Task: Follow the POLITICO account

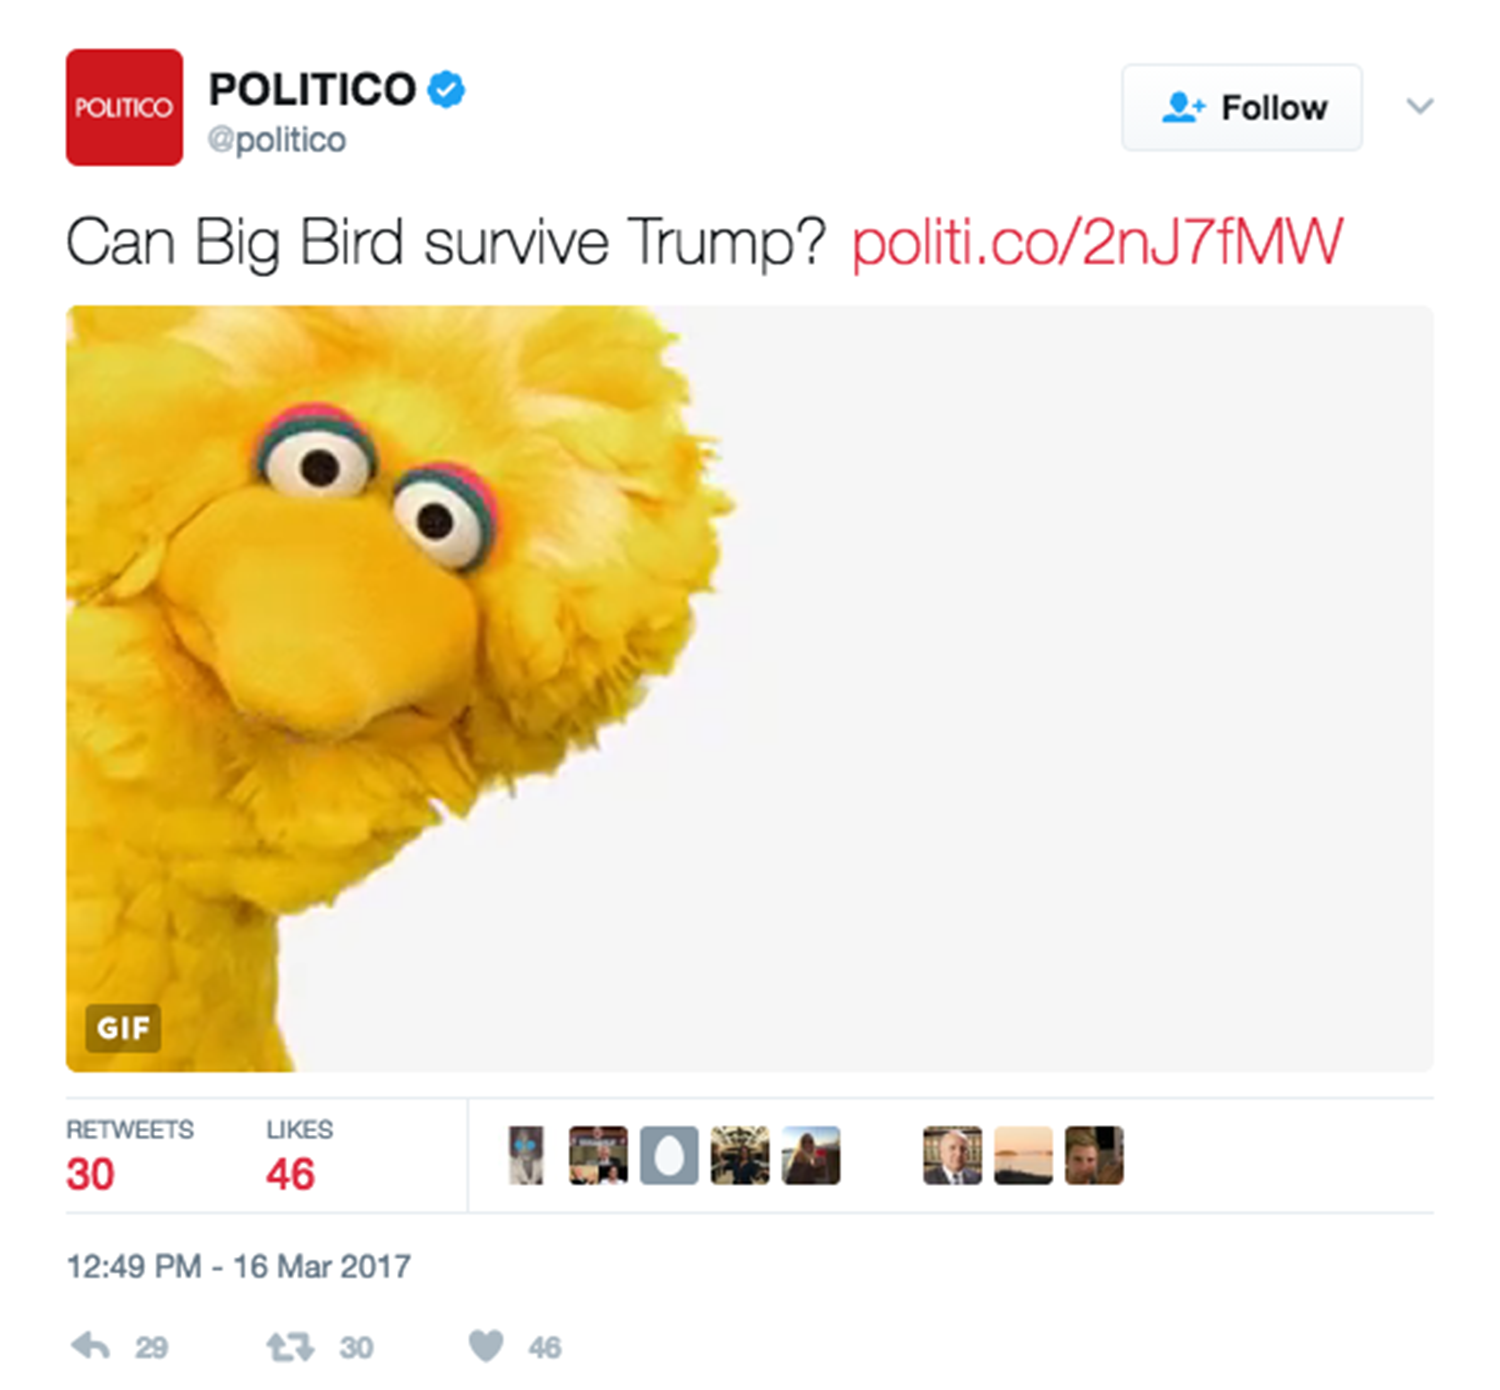Action: pos(1242,107)
